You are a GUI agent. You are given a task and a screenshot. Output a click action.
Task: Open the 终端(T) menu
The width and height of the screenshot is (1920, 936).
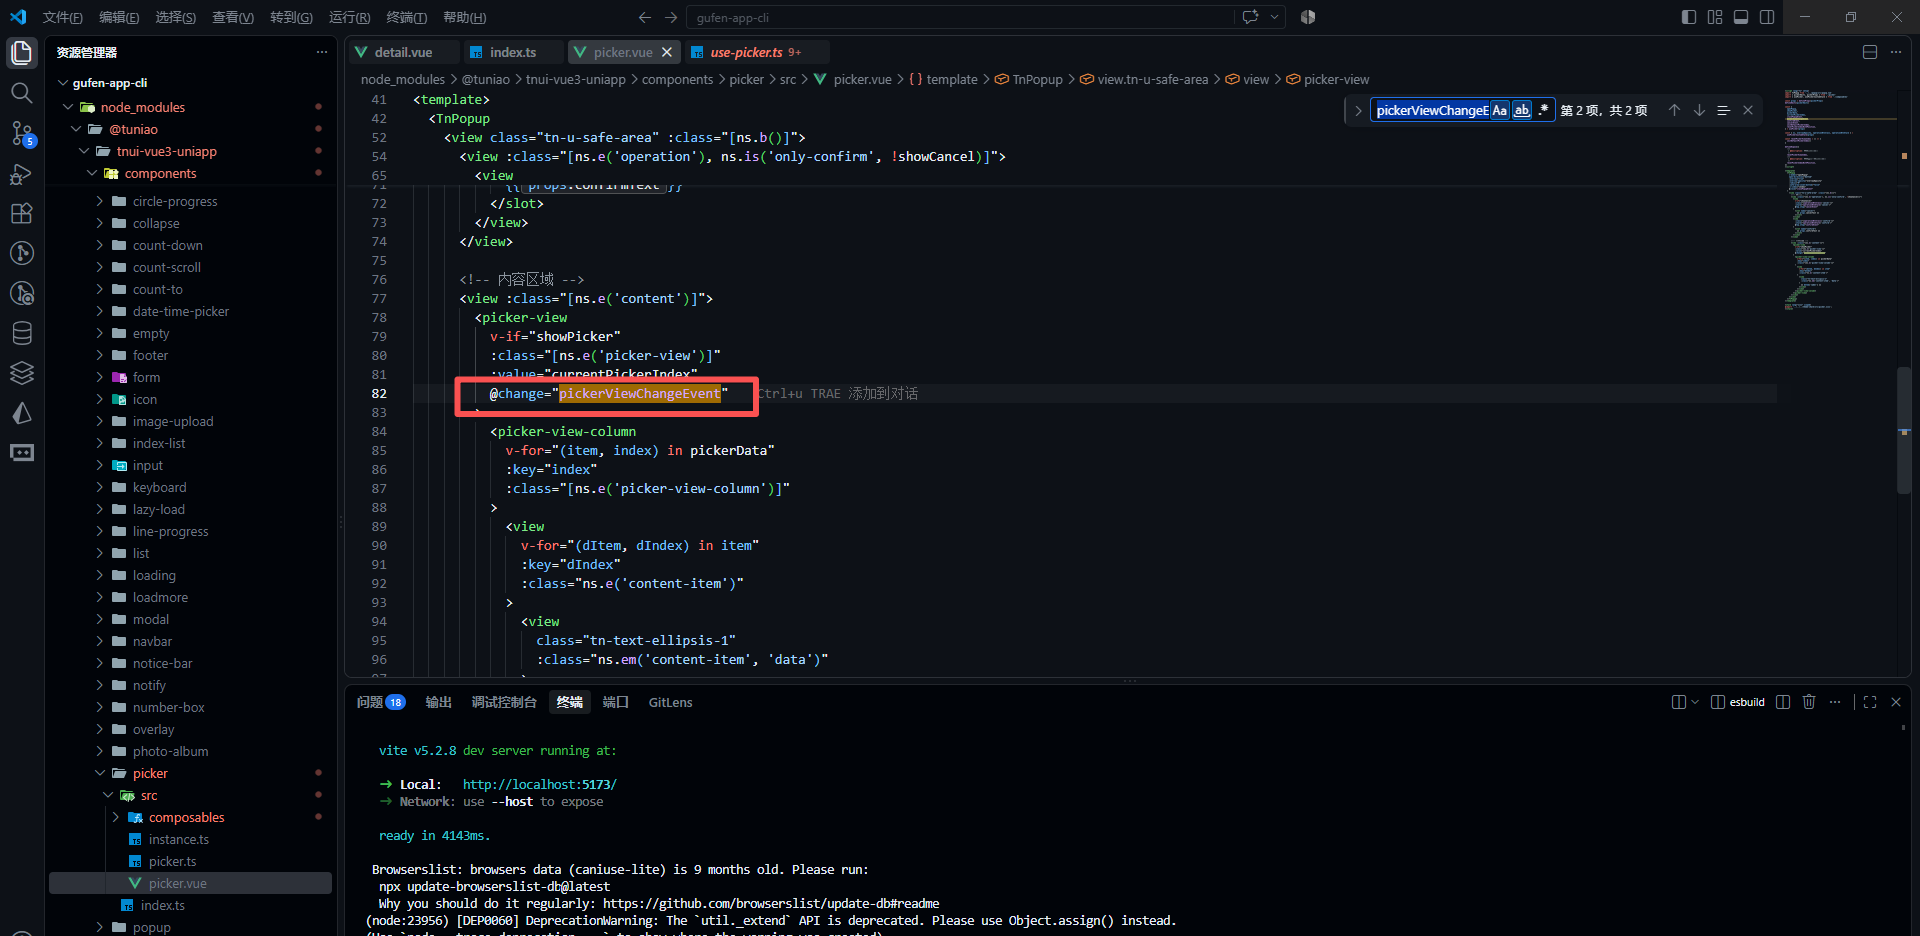pos(407,17)
